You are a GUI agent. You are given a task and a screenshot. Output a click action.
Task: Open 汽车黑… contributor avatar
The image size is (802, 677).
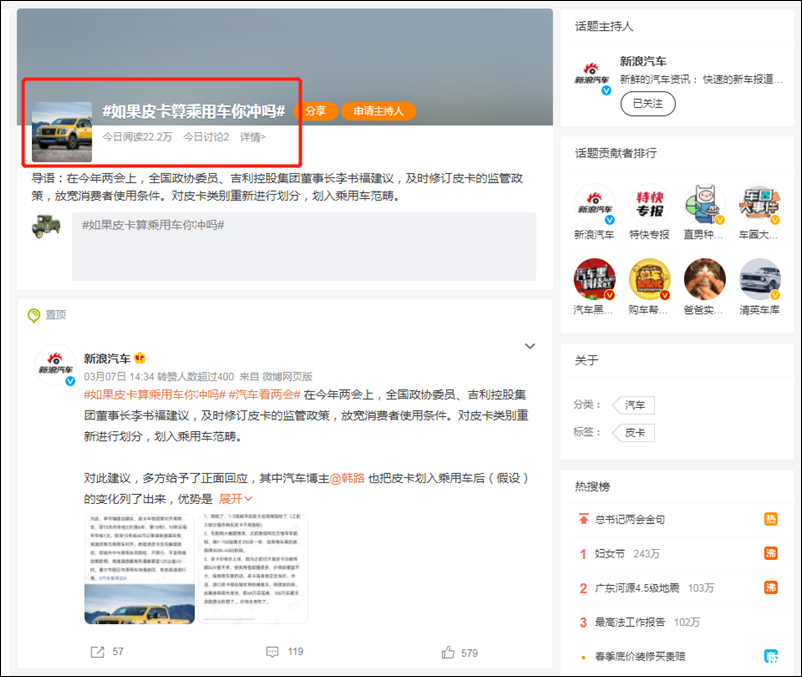tap(594, 279)
